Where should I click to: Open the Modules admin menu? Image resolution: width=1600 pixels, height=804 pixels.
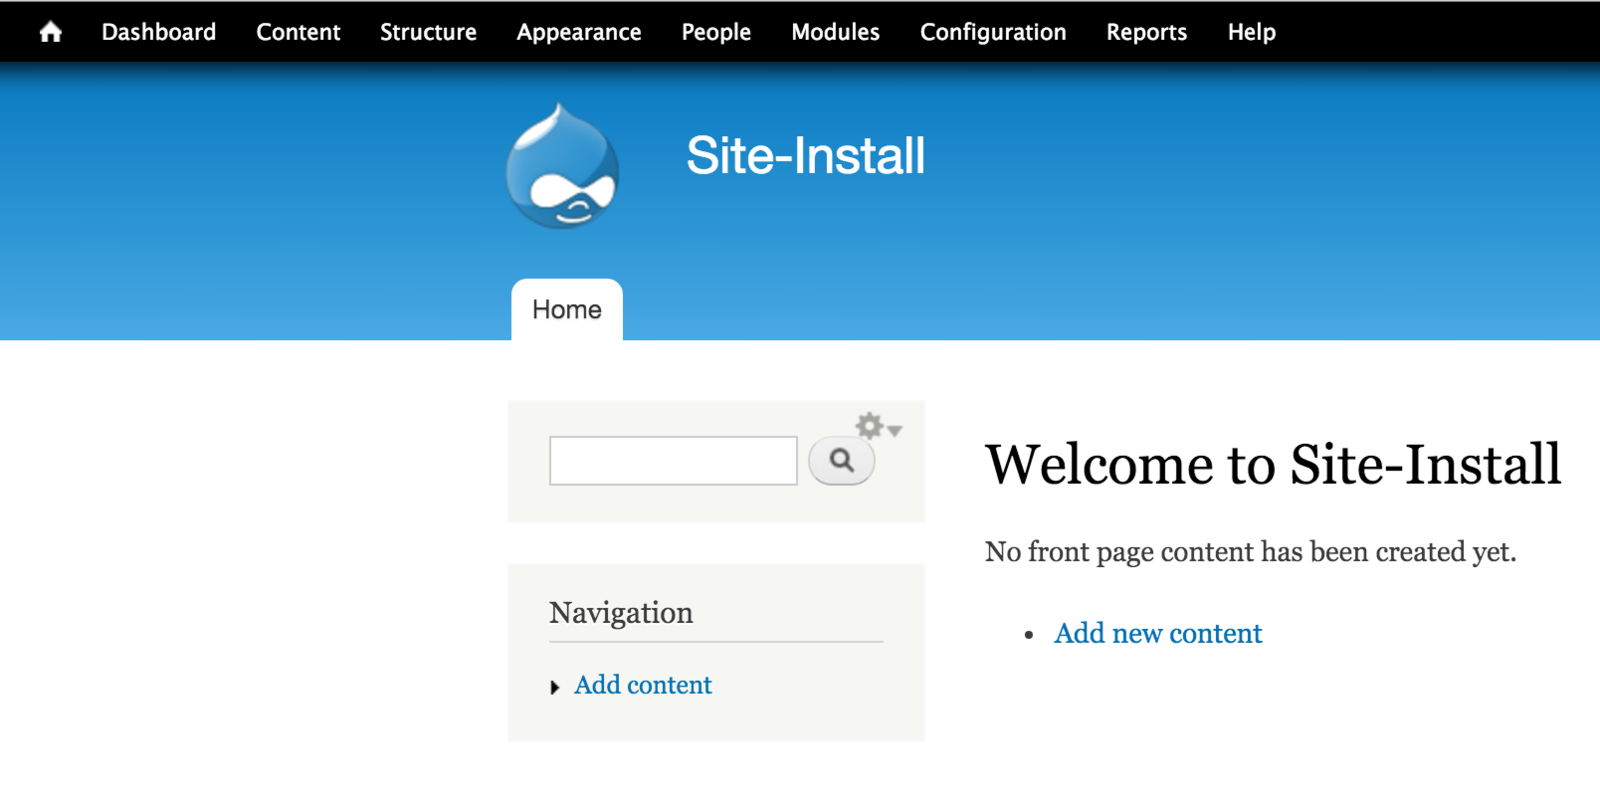pyautogui.click(x=835, y=32)
